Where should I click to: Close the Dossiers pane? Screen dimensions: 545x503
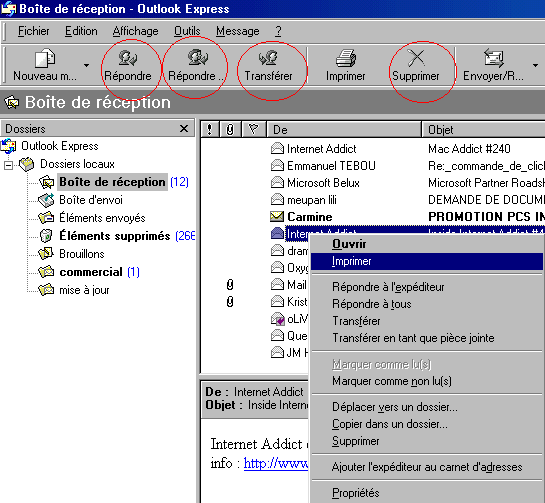pyautogui.click(x=184, y=129)
